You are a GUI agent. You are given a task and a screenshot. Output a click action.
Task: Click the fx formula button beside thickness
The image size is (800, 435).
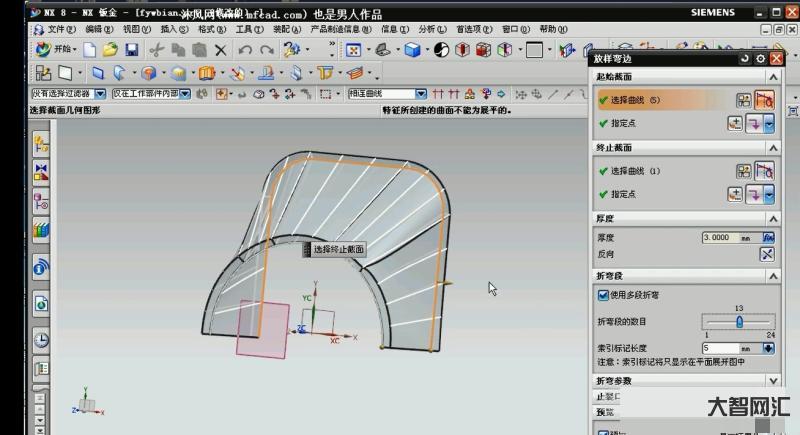[768, 238]
